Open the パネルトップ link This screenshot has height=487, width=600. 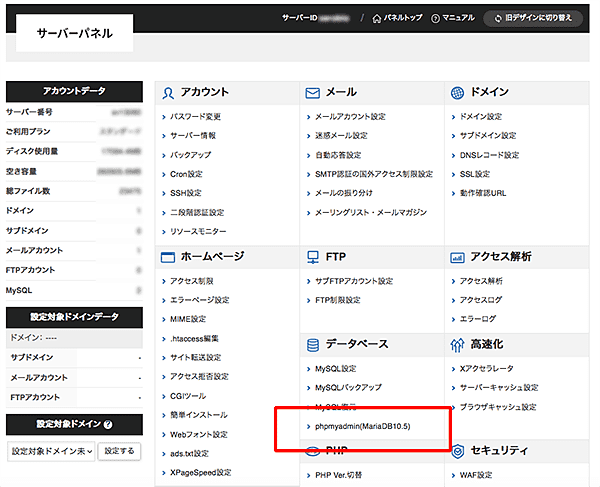click(x=397, y=18)
